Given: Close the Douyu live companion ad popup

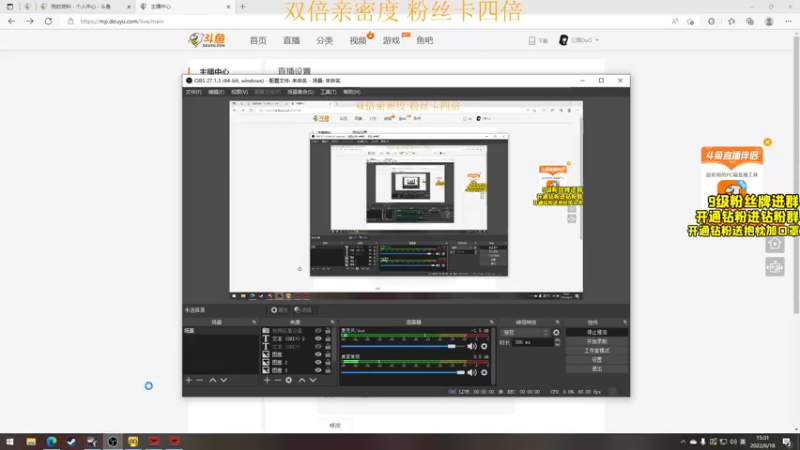Looking at the screenshot, I should (x=767, y=142).
